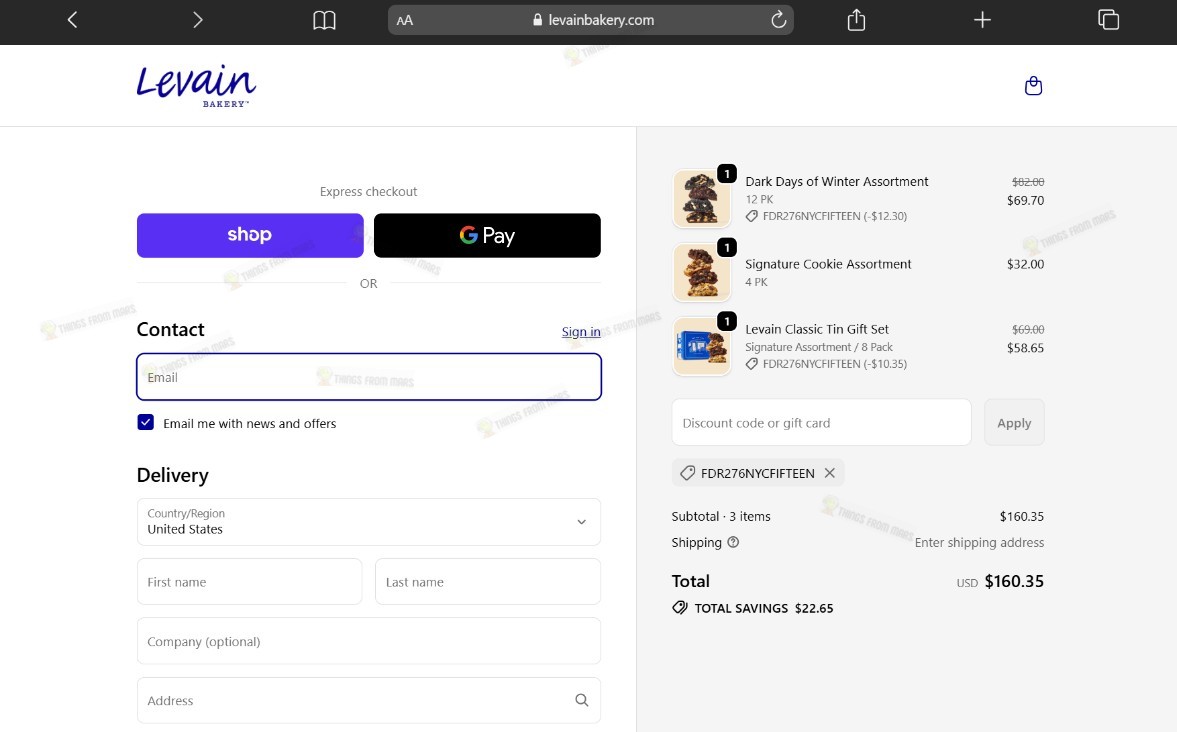1177x732 pixels.
Task: Click the Address search field
Action: point(369,700)
